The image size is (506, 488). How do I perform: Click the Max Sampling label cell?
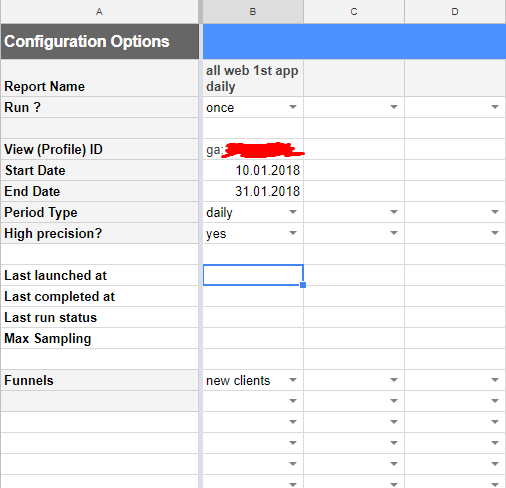[x=100, y=338]
